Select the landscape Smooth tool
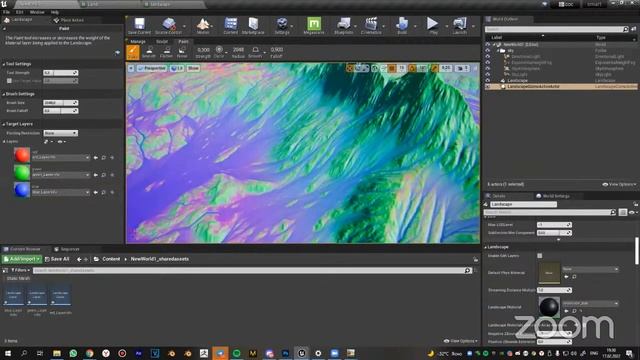The image size is (640, 360). [149, 52]
